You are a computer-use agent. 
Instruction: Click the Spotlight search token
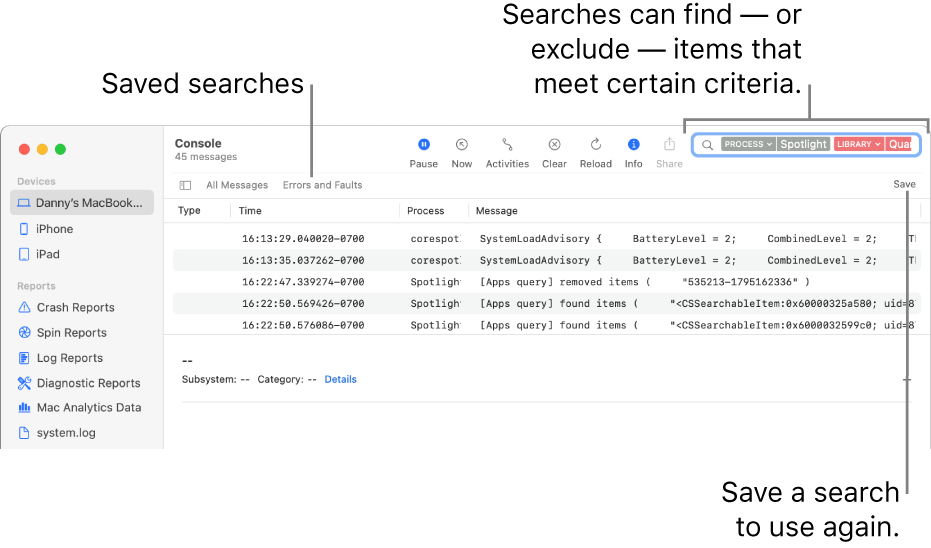[x=803, y=144]
